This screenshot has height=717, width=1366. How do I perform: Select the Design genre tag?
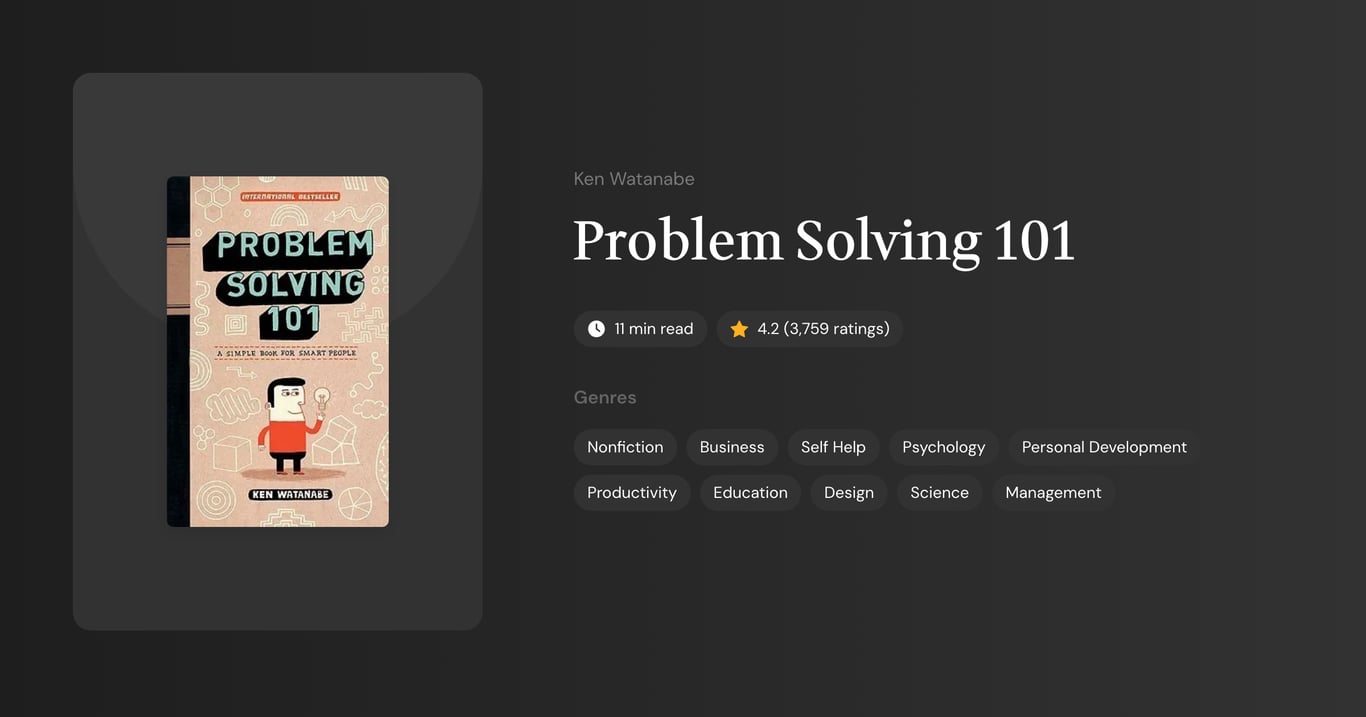pyautogui.click(x=849, y=492)
